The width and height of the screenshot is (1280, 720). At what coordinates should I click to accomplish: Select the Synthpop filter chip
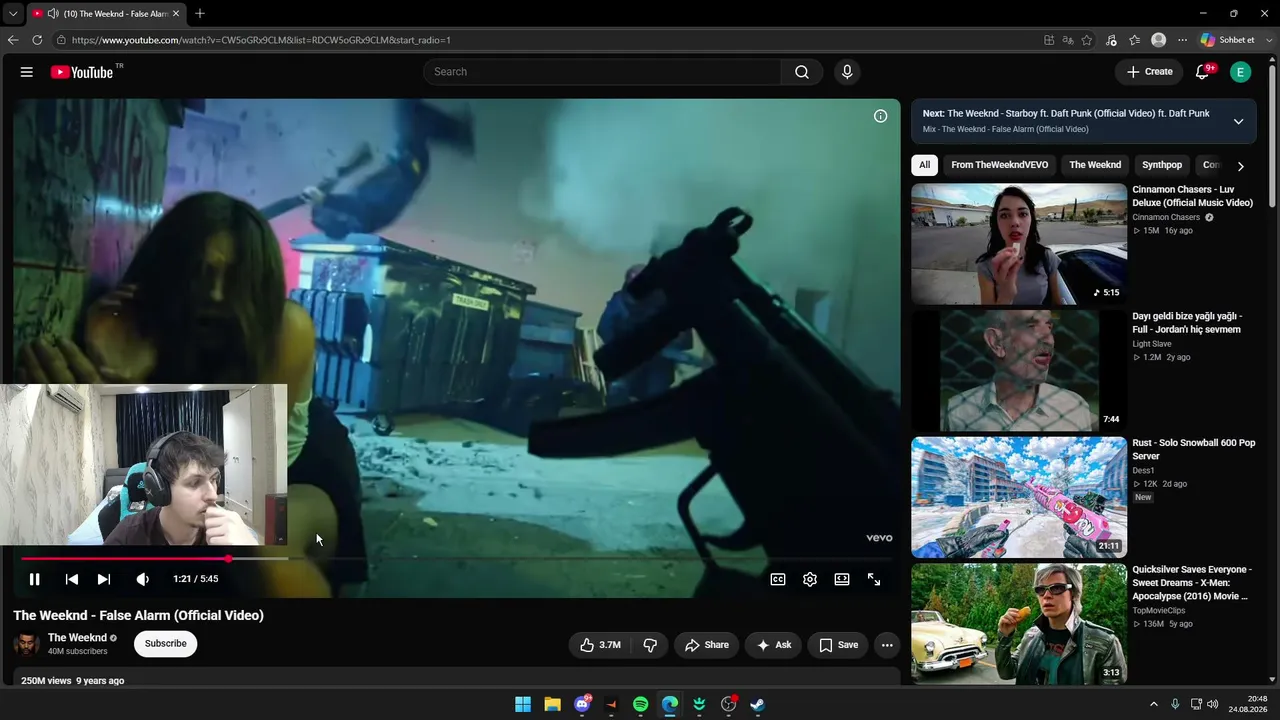[x=1162, y=165]
